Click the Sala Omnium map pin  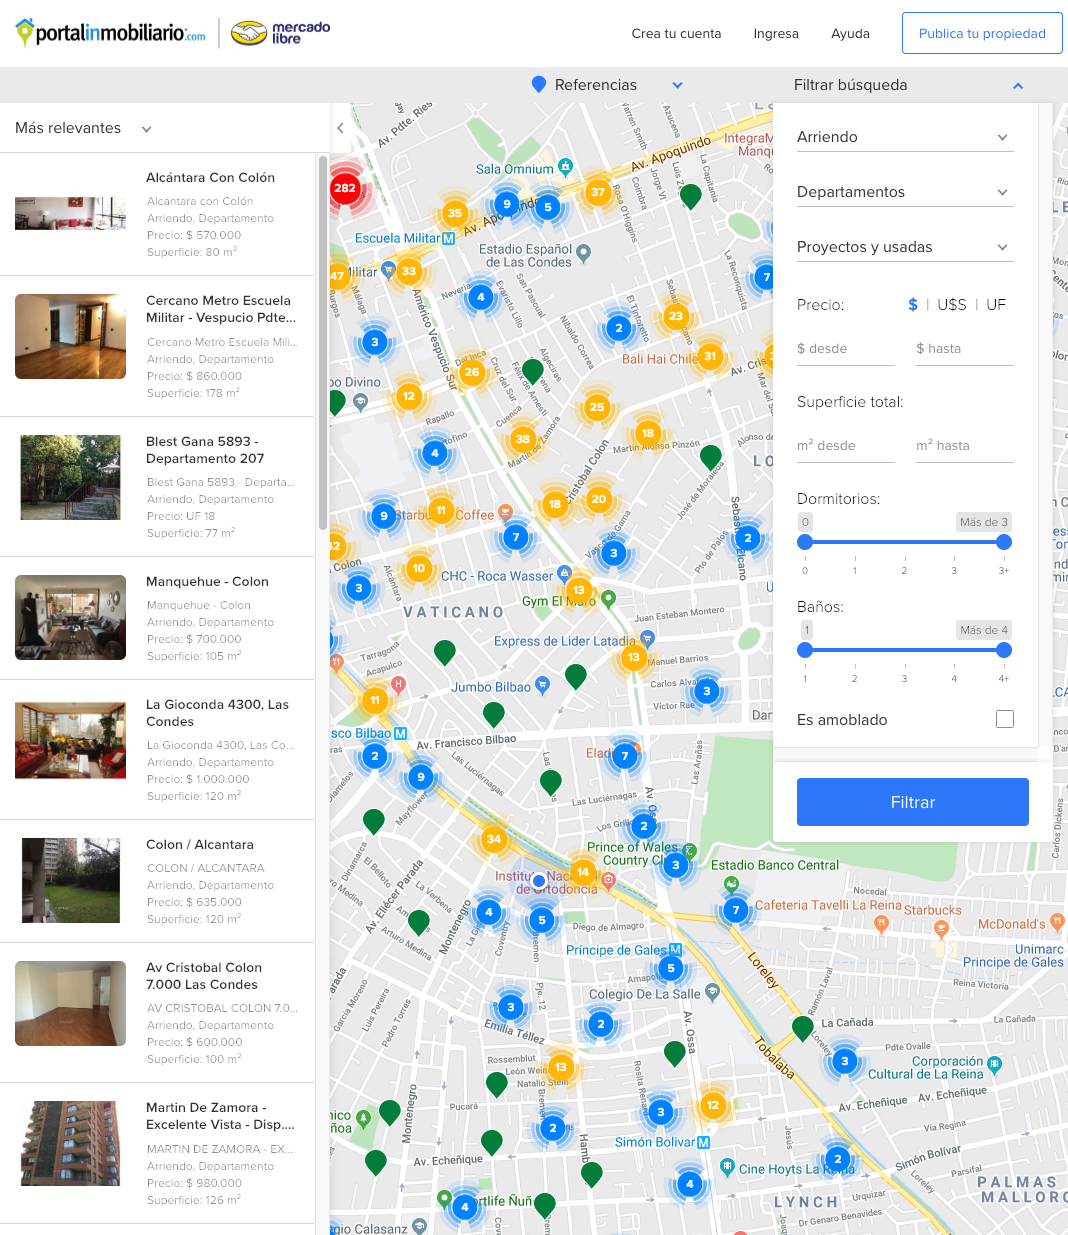[565, 166]
